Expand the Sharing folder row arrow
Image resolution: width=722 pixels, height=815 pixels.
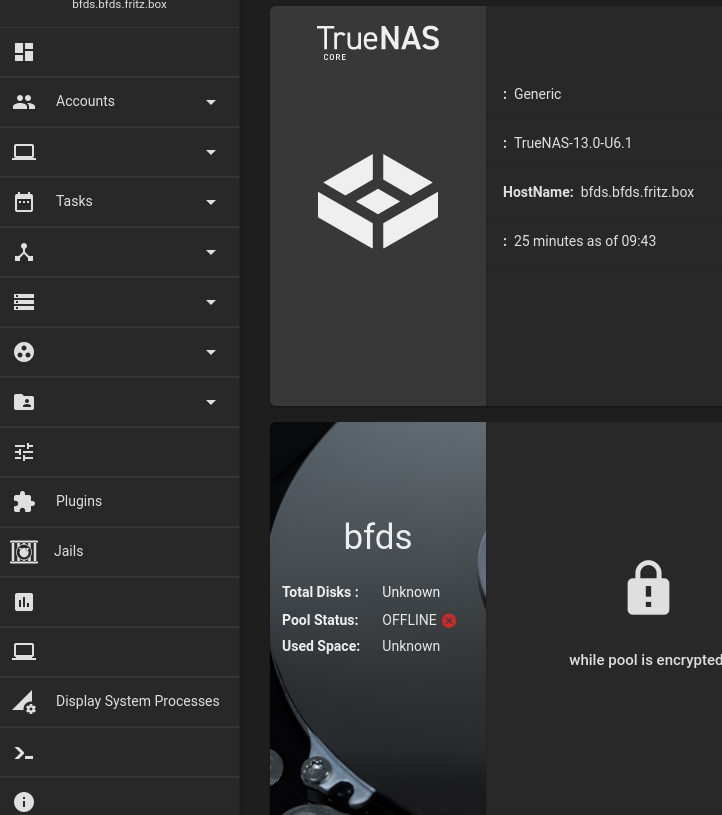coord(211,402)
